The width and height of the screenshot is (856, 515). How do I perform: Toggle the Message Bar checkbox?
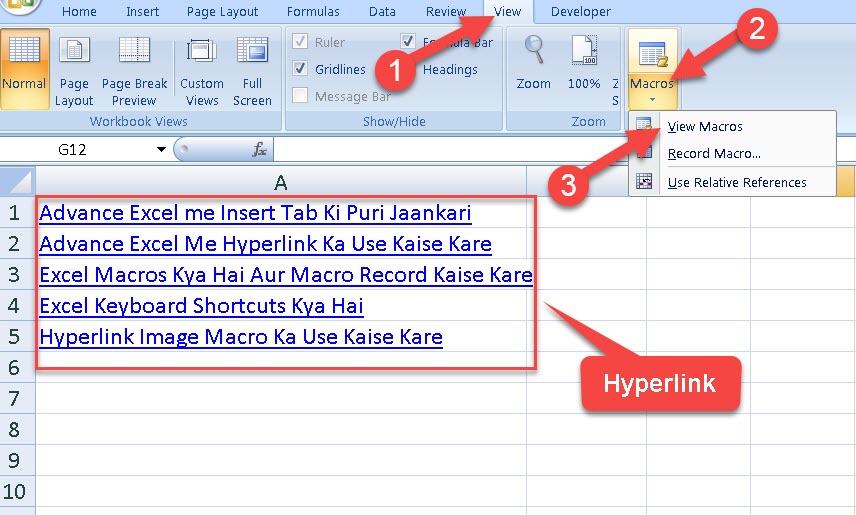click(x=300, y=96)
